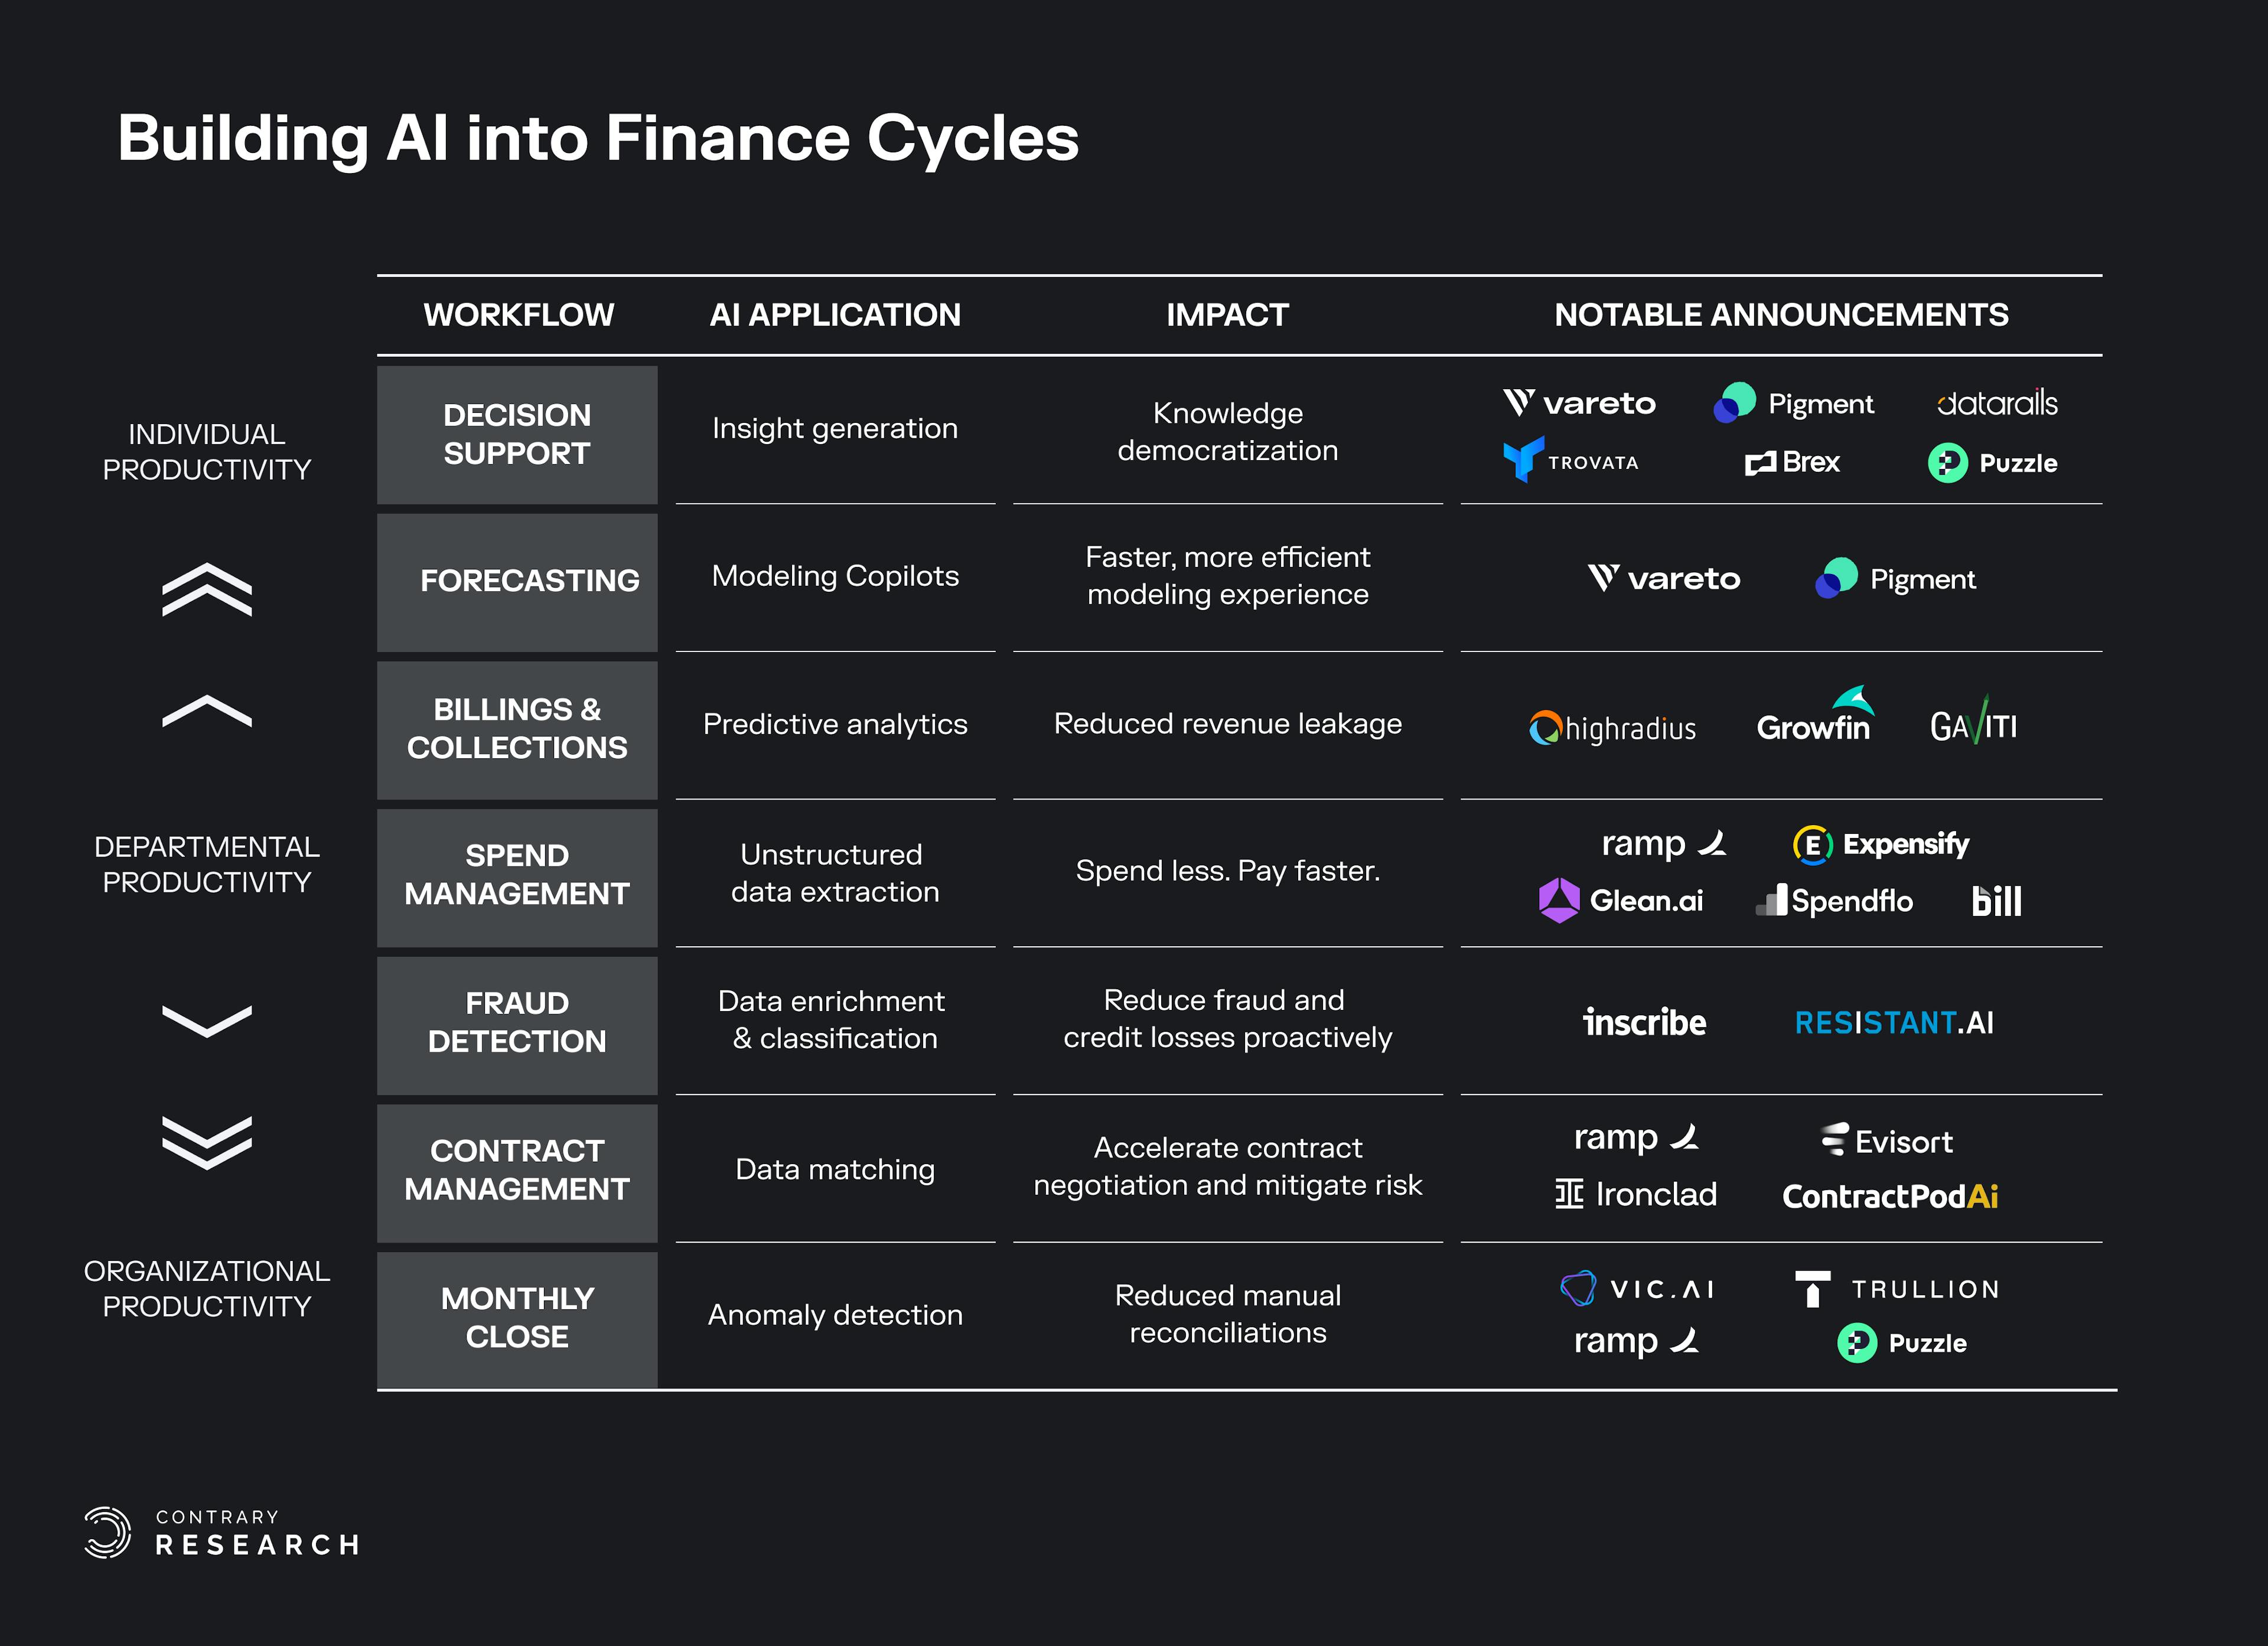Click the Trullion logo

[x=1897, y=1289]
